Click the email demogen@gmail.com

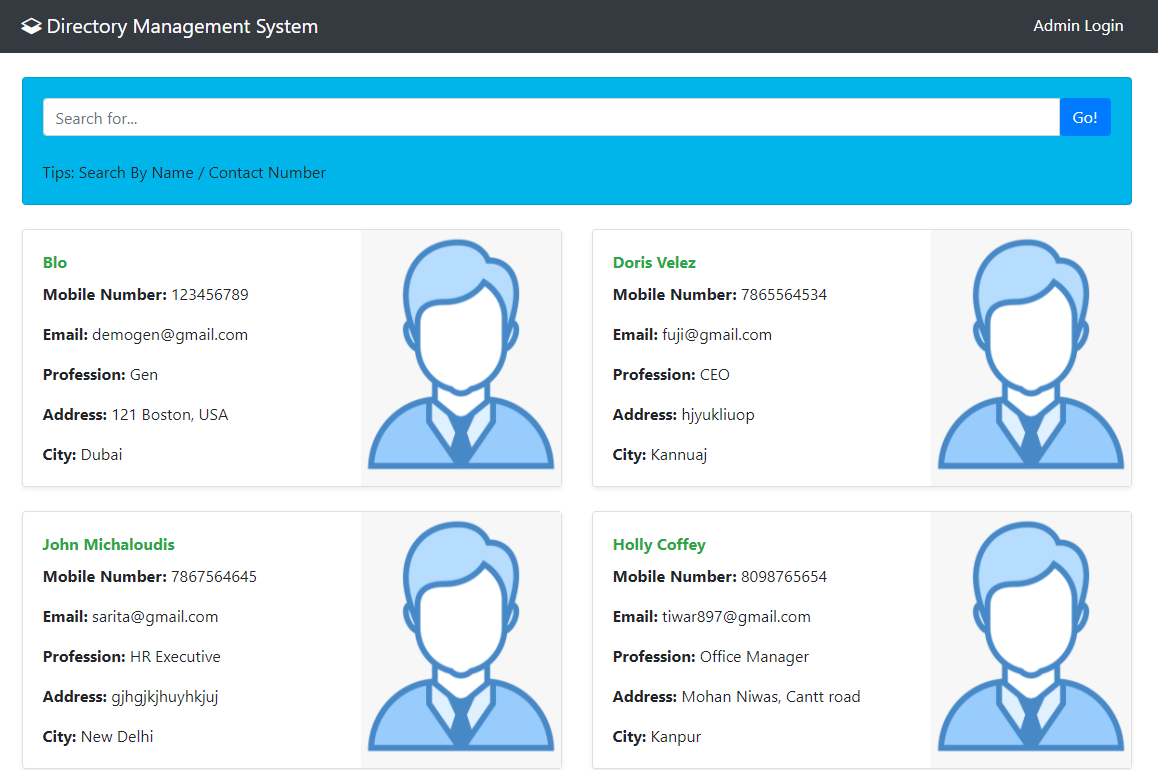pyautogui.click(x=169, y=334)
